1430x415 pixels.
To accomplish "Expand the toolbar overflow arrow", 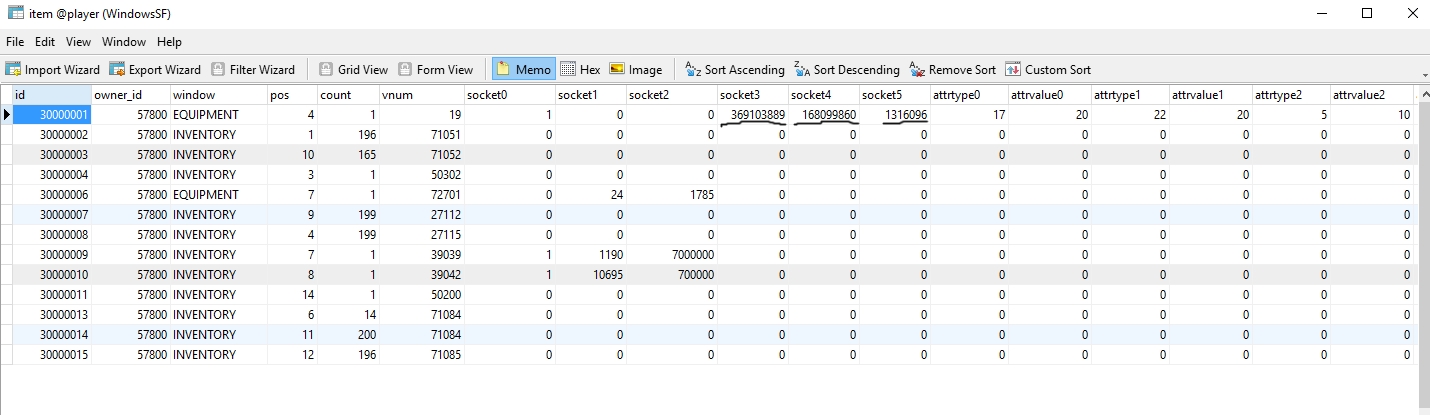I will [1424, 75].
